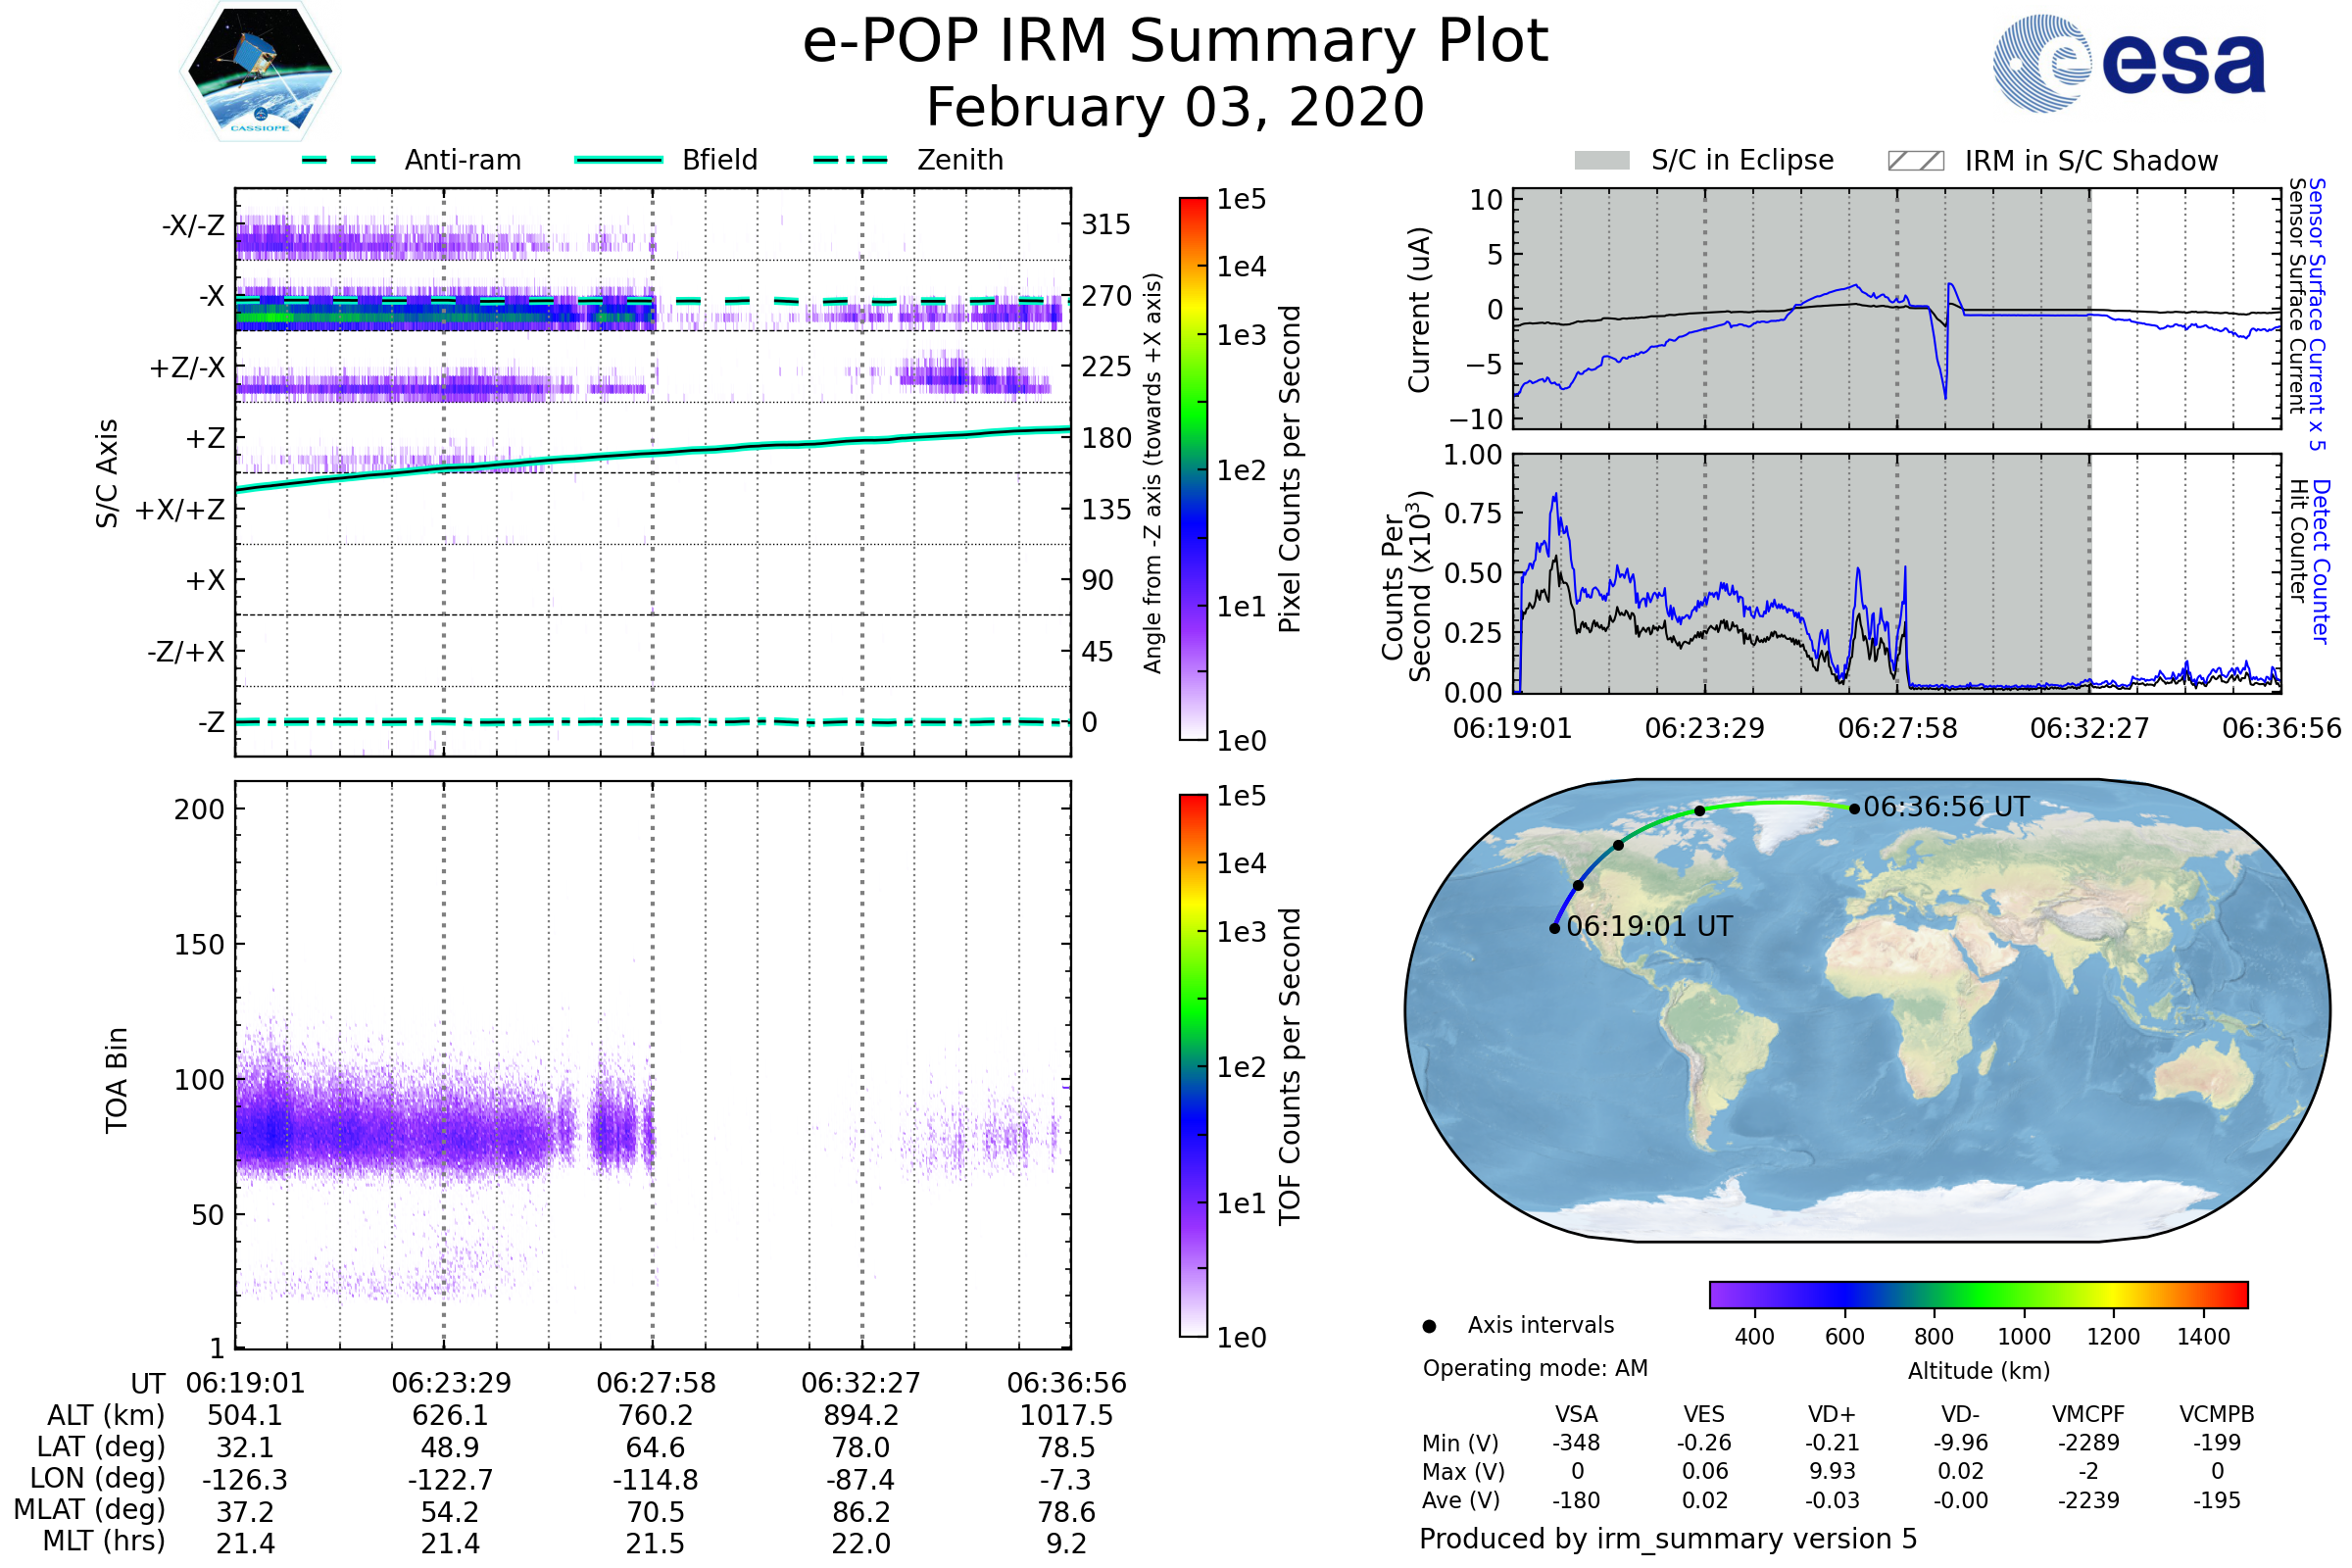
Task: Click the S/C in Eclipse gray legend patch
Action: (1601, 161)
